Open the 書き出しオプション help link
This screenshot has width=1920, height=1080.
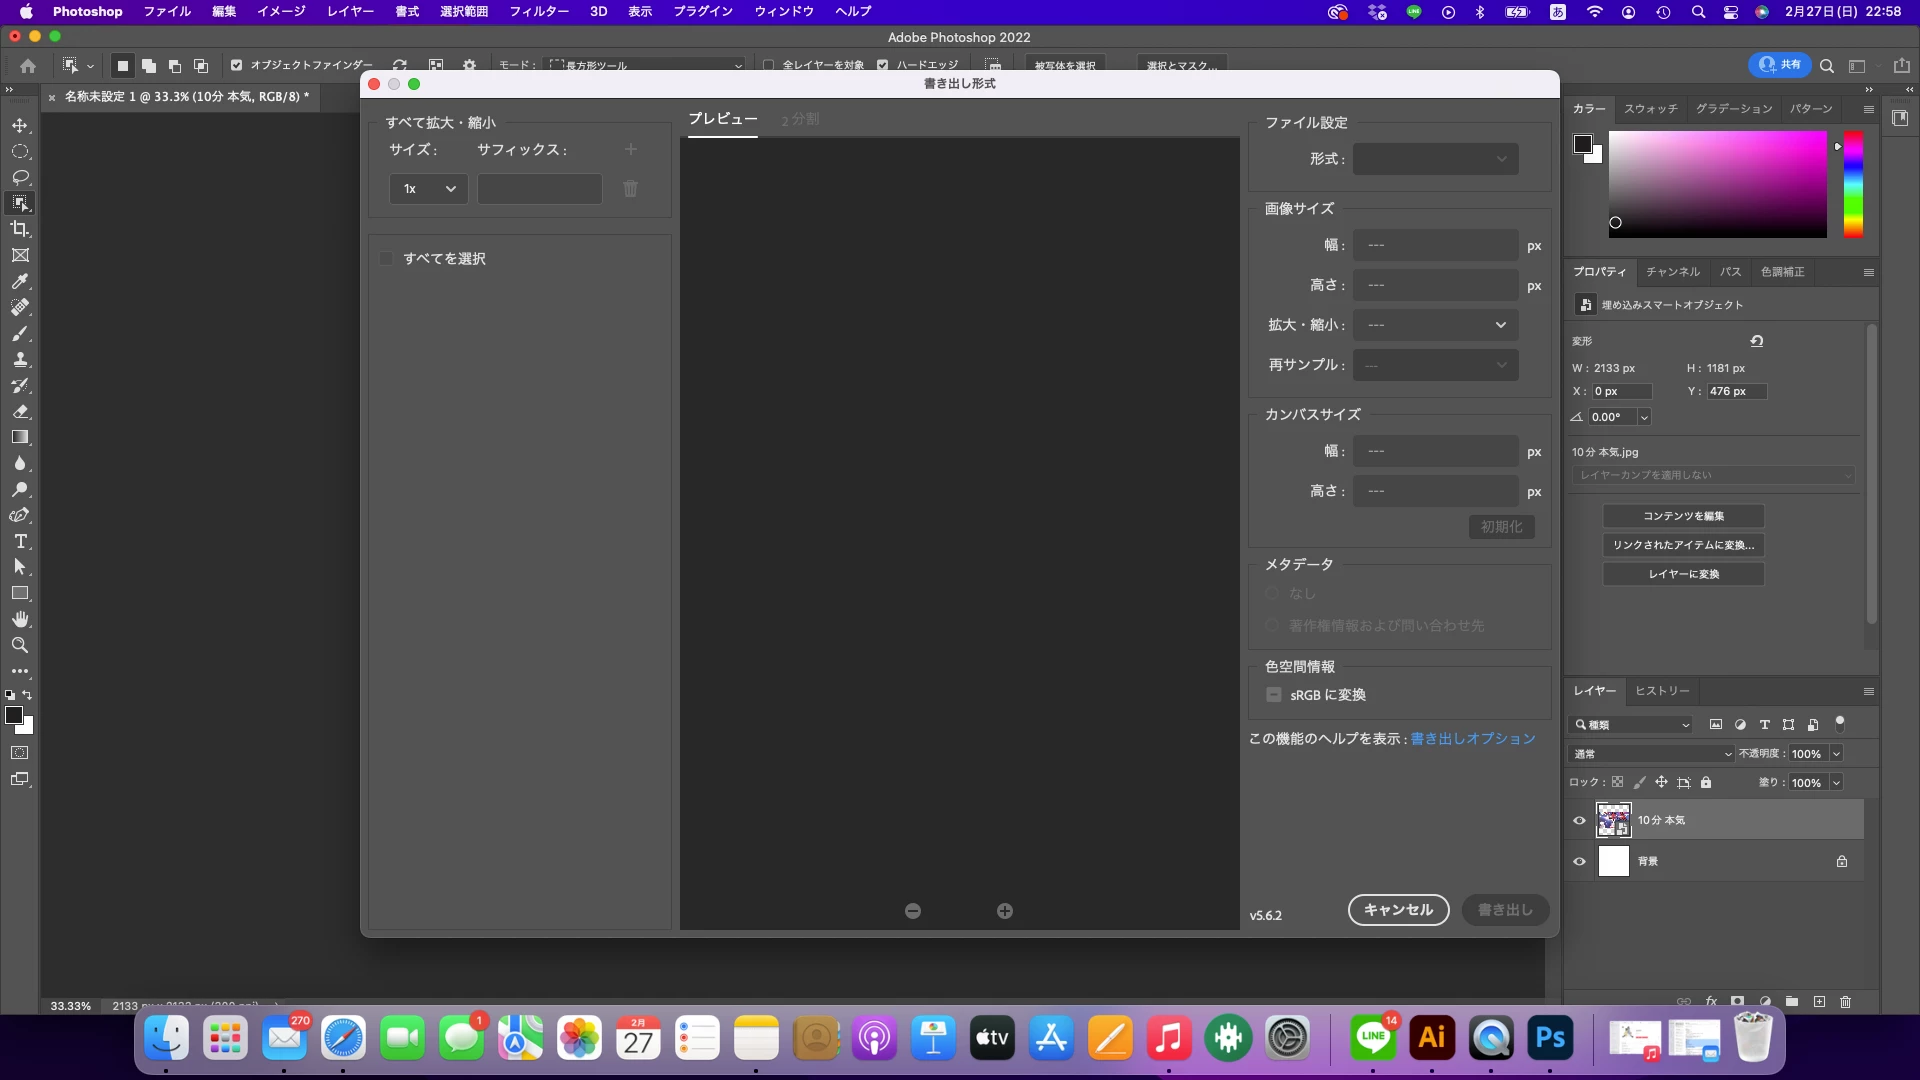pyautogui.click(x=1473, y=739)
